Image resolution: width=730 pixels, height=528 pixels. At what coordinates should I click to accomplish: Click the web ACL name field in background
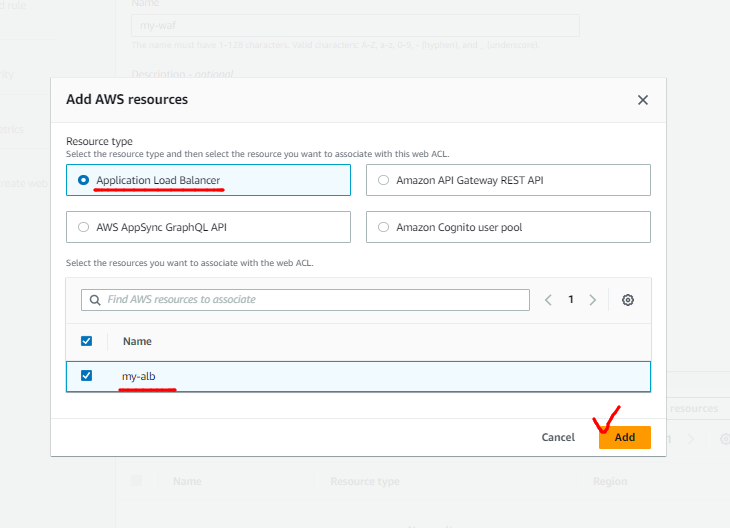tap(355, 26)
